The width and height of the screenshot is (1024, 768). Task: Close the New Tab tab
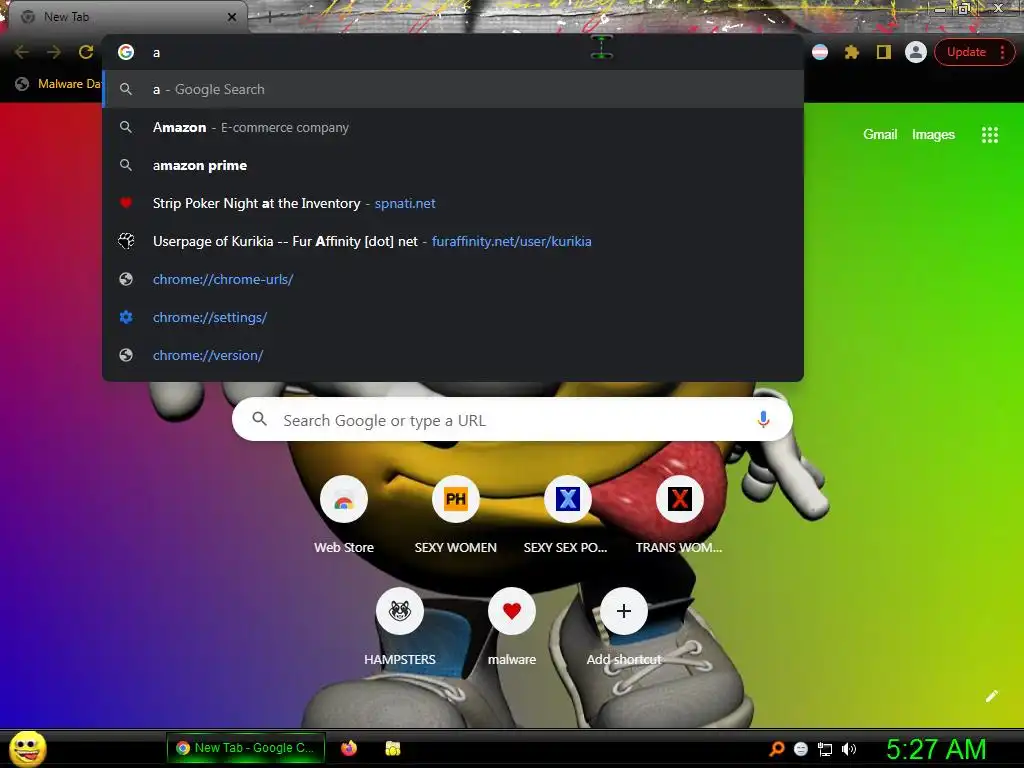232,17
